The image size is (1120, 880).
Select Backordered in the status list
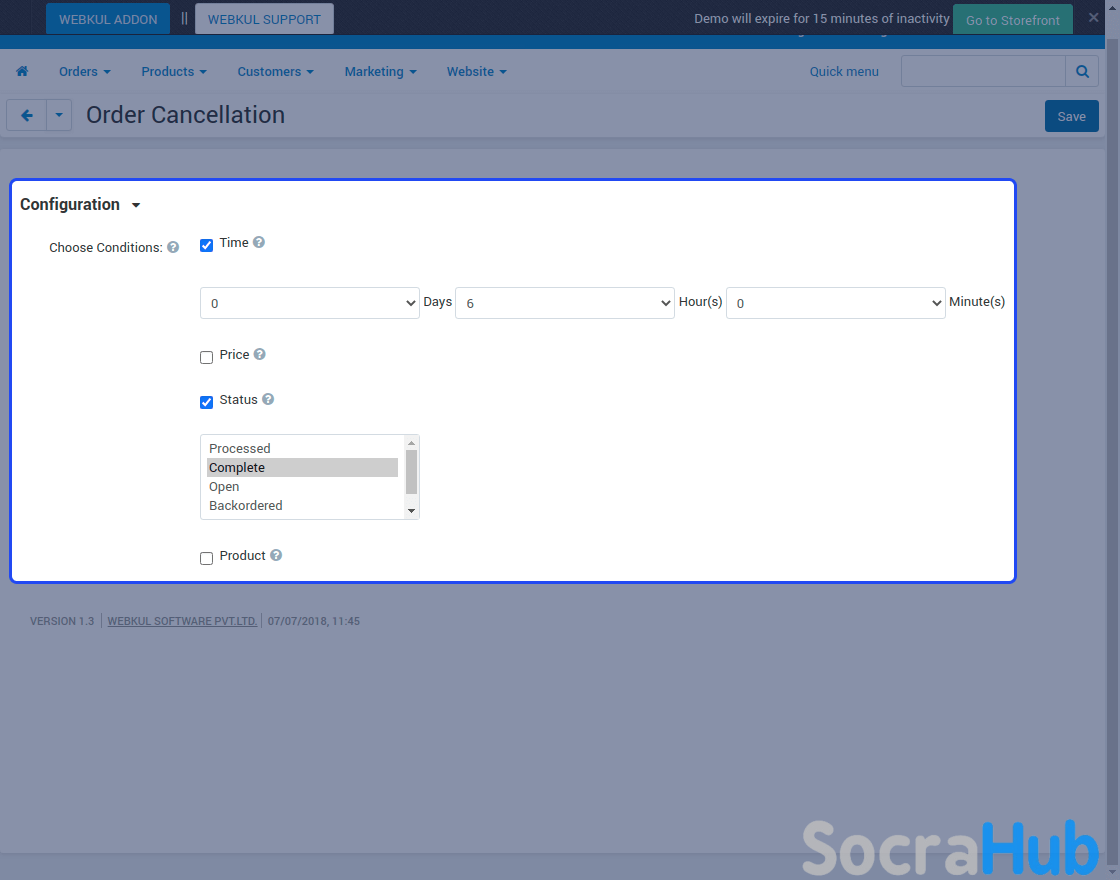click(x=246, y=506)
